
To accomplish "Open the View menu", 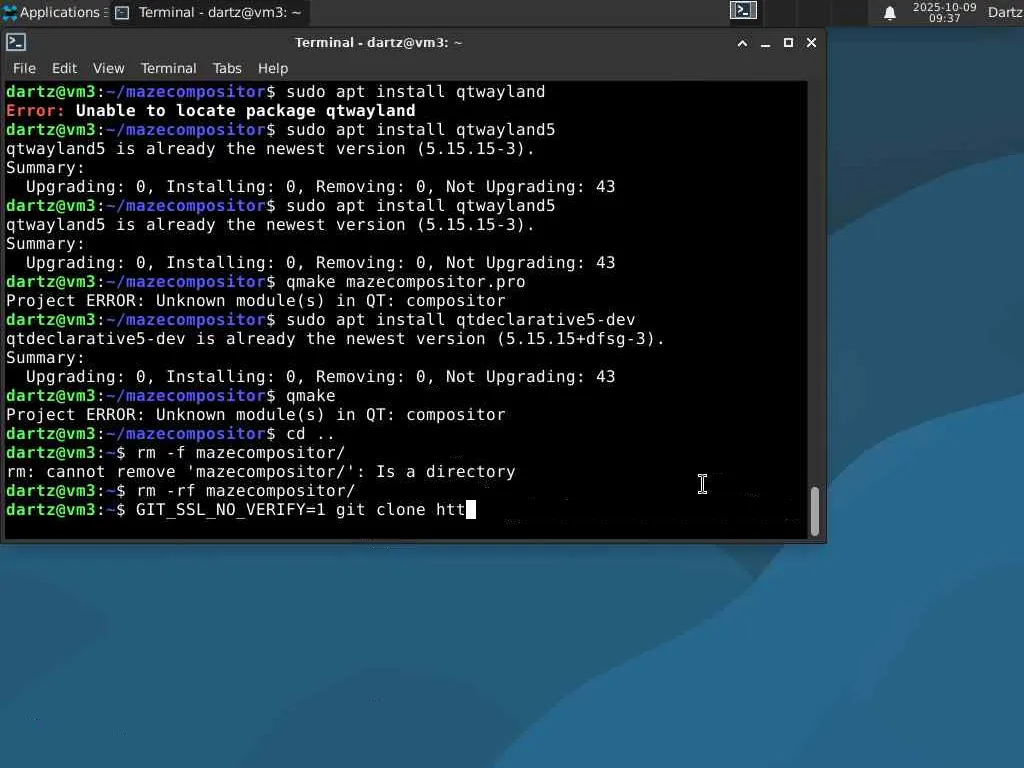I will (108, 68).
